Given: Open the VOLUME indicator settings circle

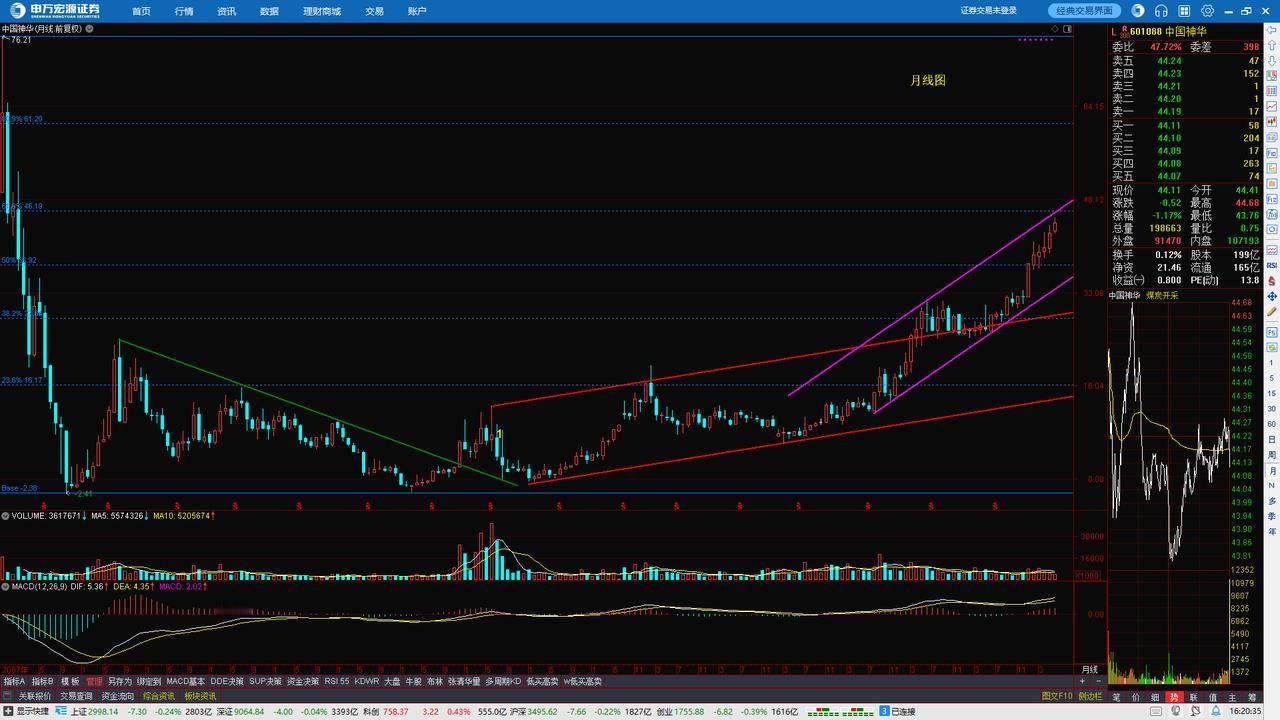Looking at the screenshot, I should (5, 515).
